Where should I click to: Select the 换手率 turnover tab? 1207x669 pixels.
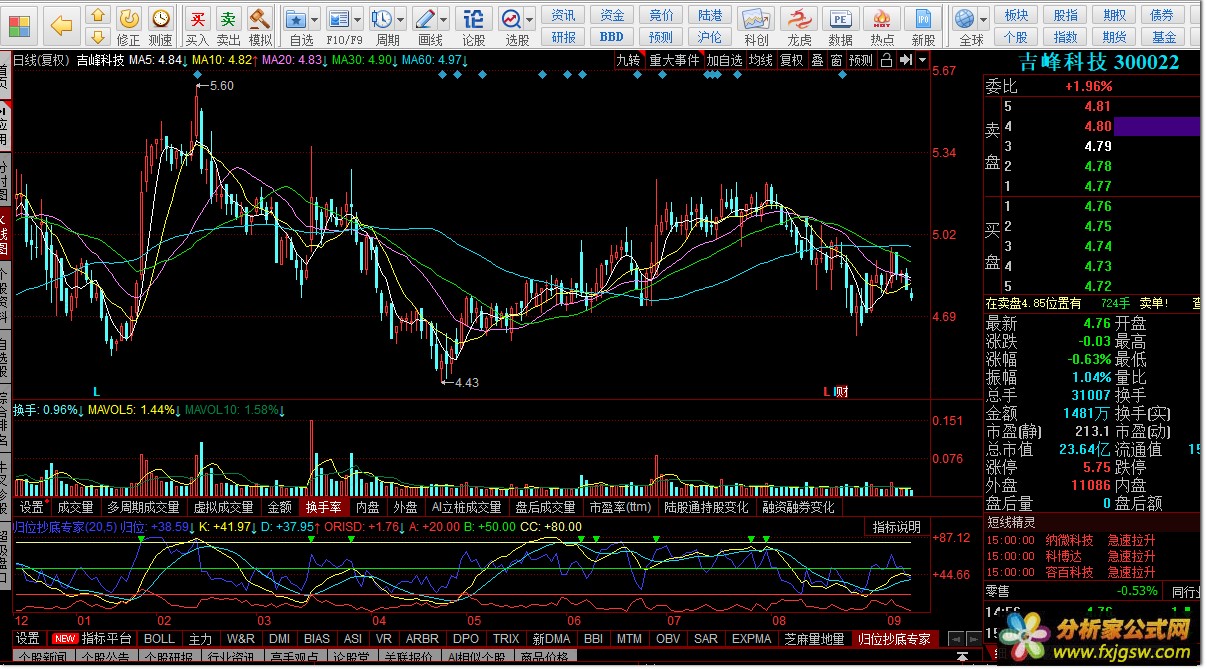tap(323, 507)
